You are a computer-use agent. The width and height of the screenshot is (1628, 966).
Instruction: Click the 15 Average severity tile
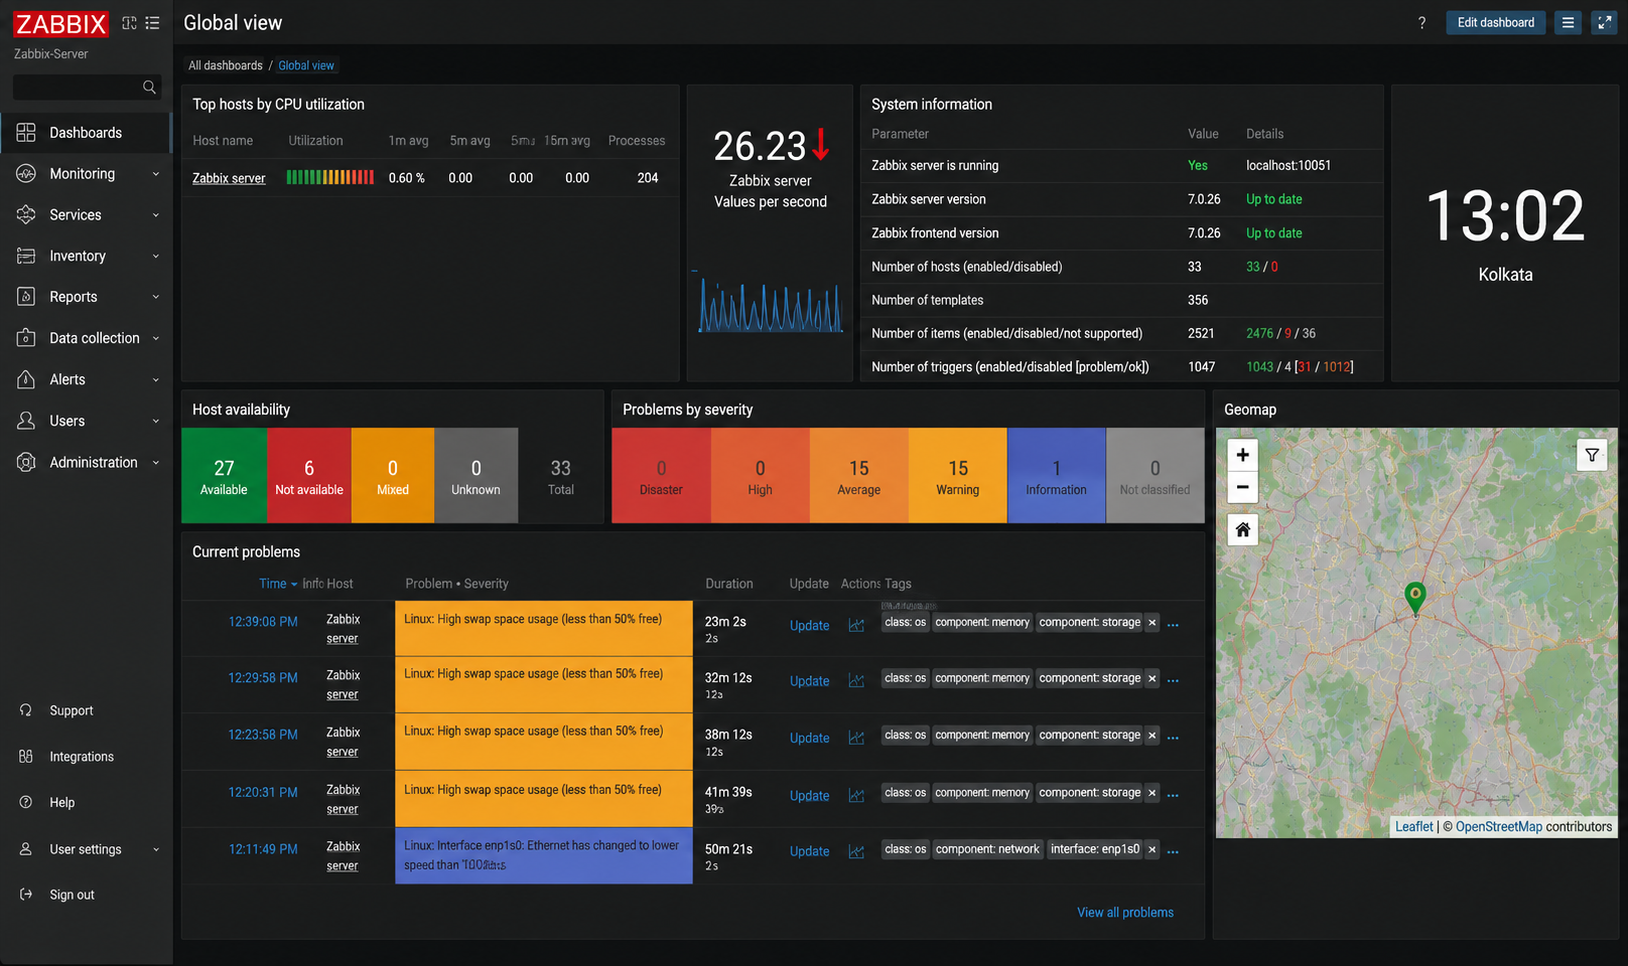coord(859,476)
